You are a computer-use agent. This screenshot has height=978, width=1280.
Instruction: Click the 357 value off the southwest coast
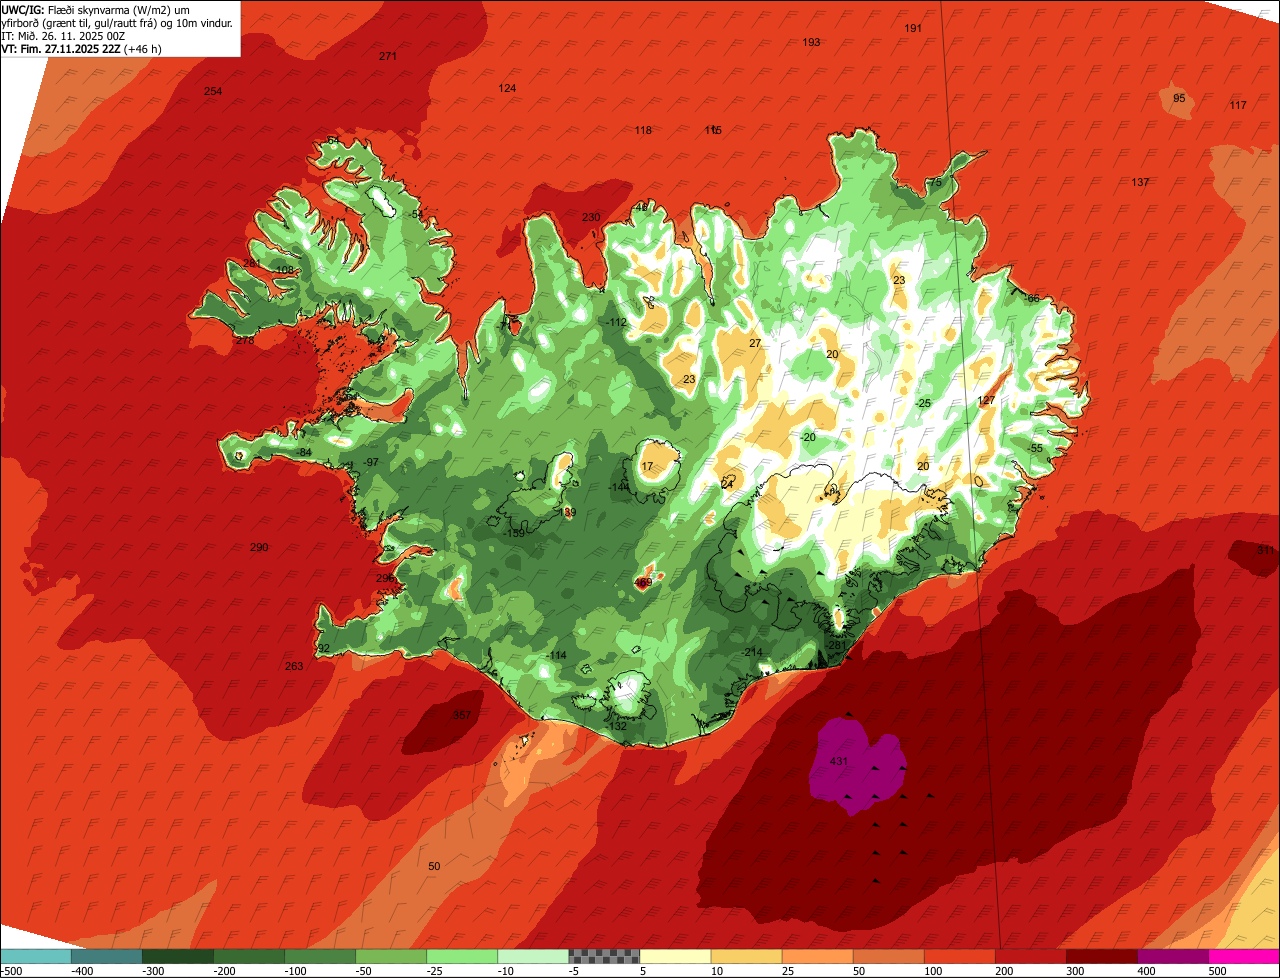(461, 715)
